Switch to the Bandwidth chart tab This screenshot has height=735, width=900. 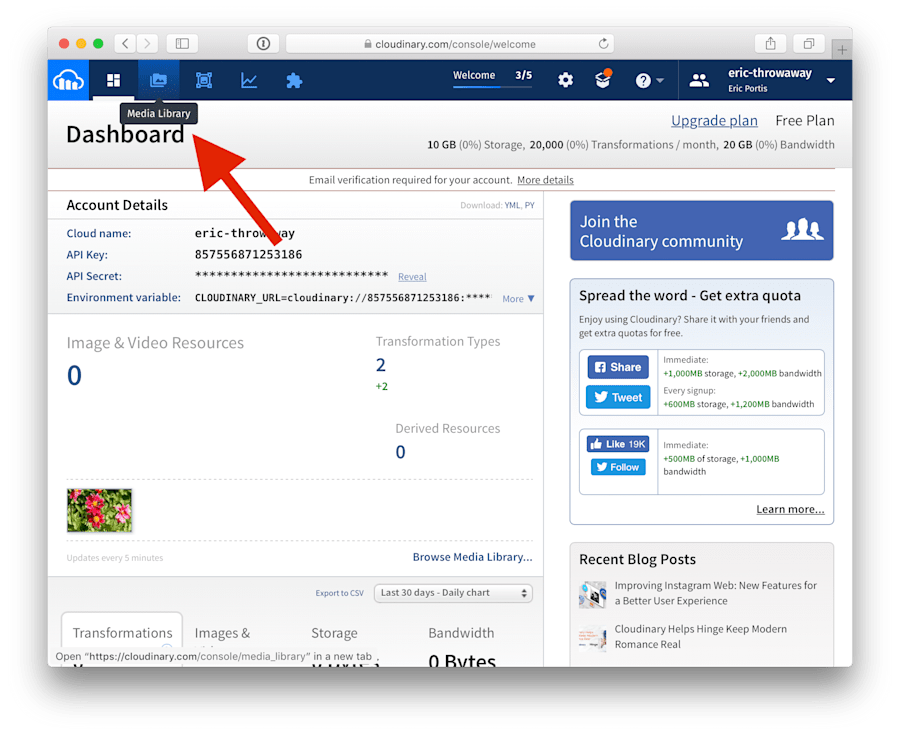[x=461, y=633]
